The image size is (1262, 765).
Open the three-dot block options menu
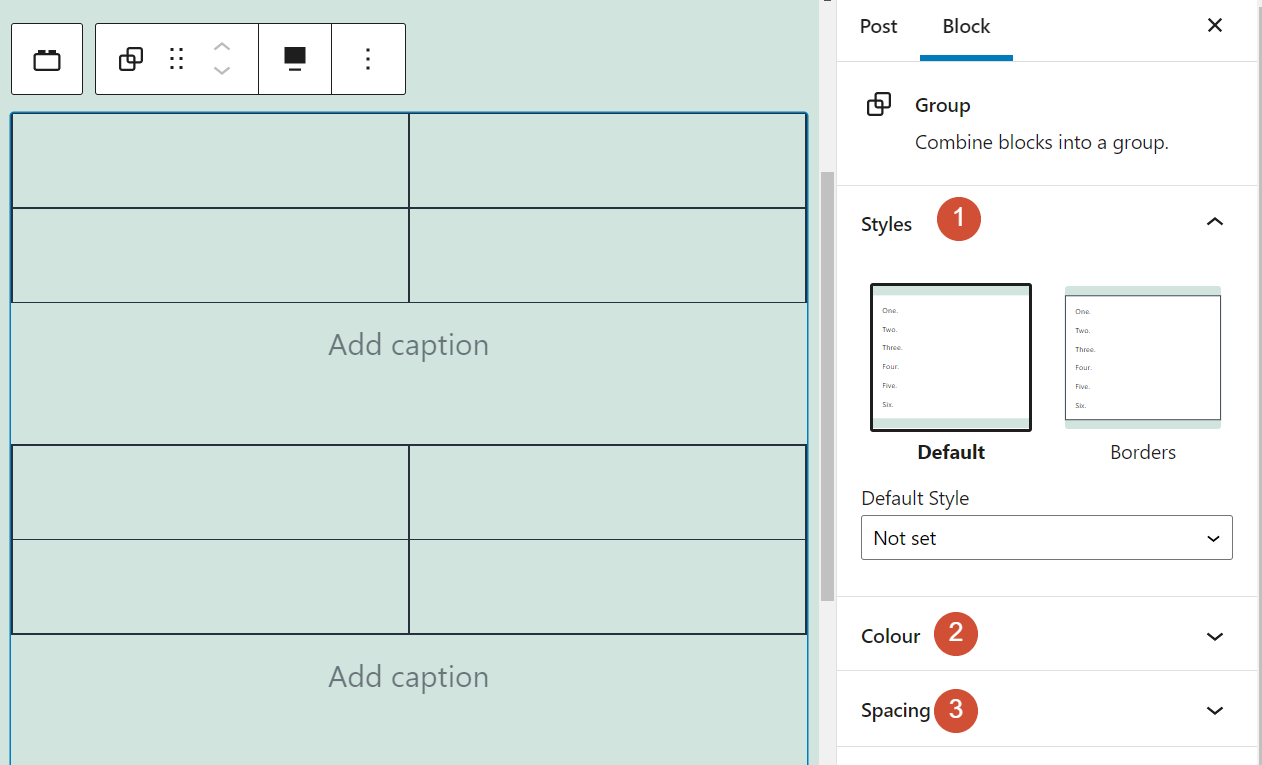pyautogui.click(x=368, y=58)
